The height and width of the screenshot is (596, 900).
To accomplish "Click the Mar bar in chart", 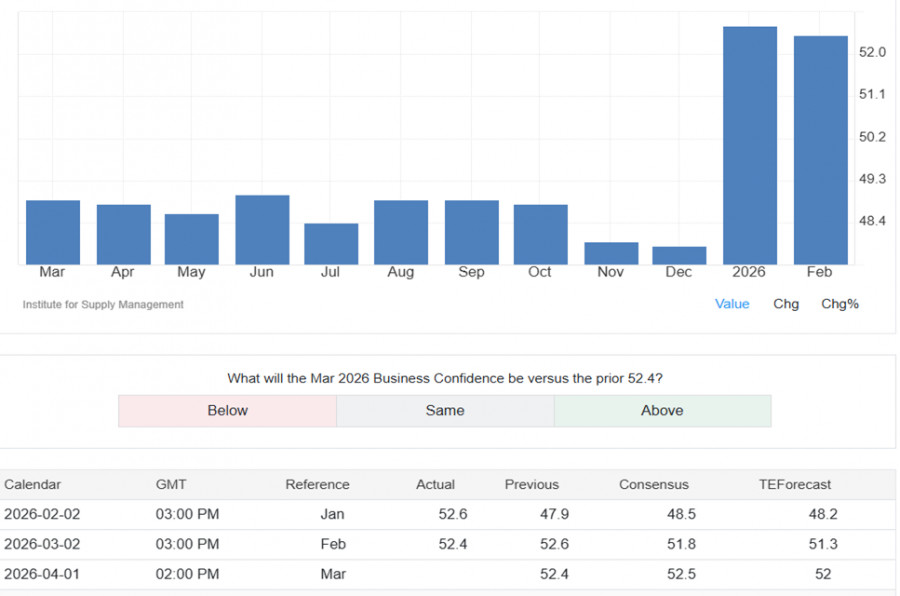I will 53,232.
